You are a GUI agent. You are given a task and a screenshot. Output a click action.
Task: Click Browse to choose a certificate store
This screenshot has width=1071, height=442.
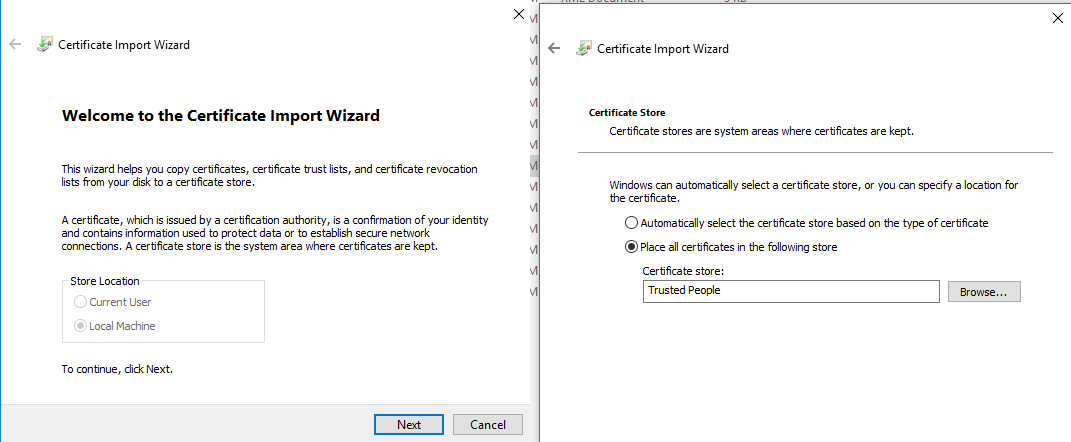[x=984, y=292]
